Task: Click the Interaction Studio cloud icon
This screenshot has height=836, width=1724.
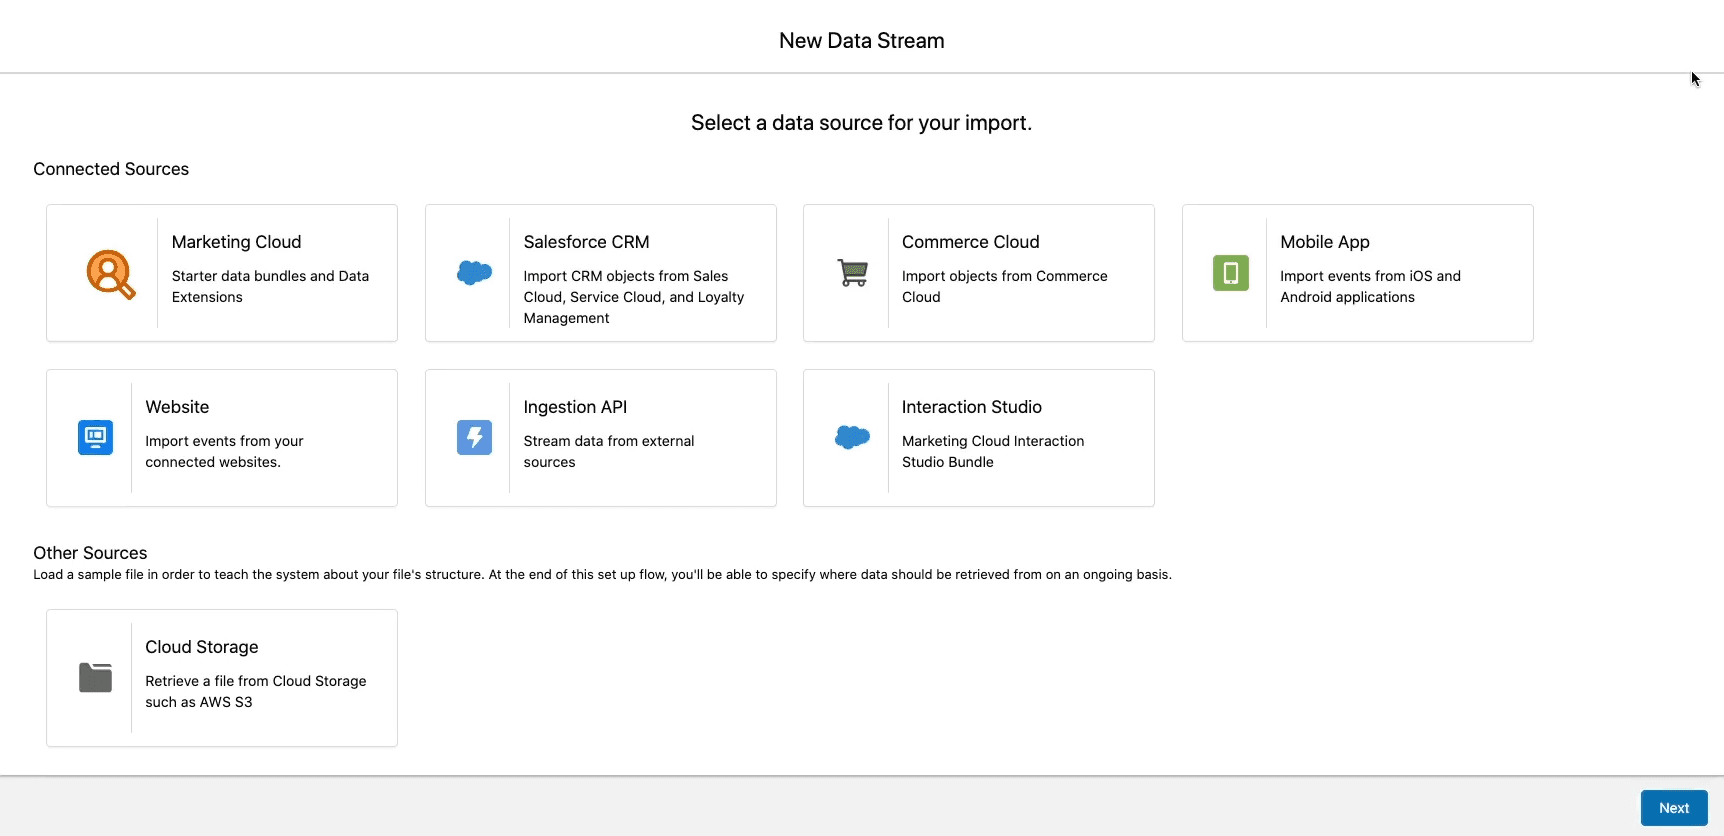Action: point(852,437)
